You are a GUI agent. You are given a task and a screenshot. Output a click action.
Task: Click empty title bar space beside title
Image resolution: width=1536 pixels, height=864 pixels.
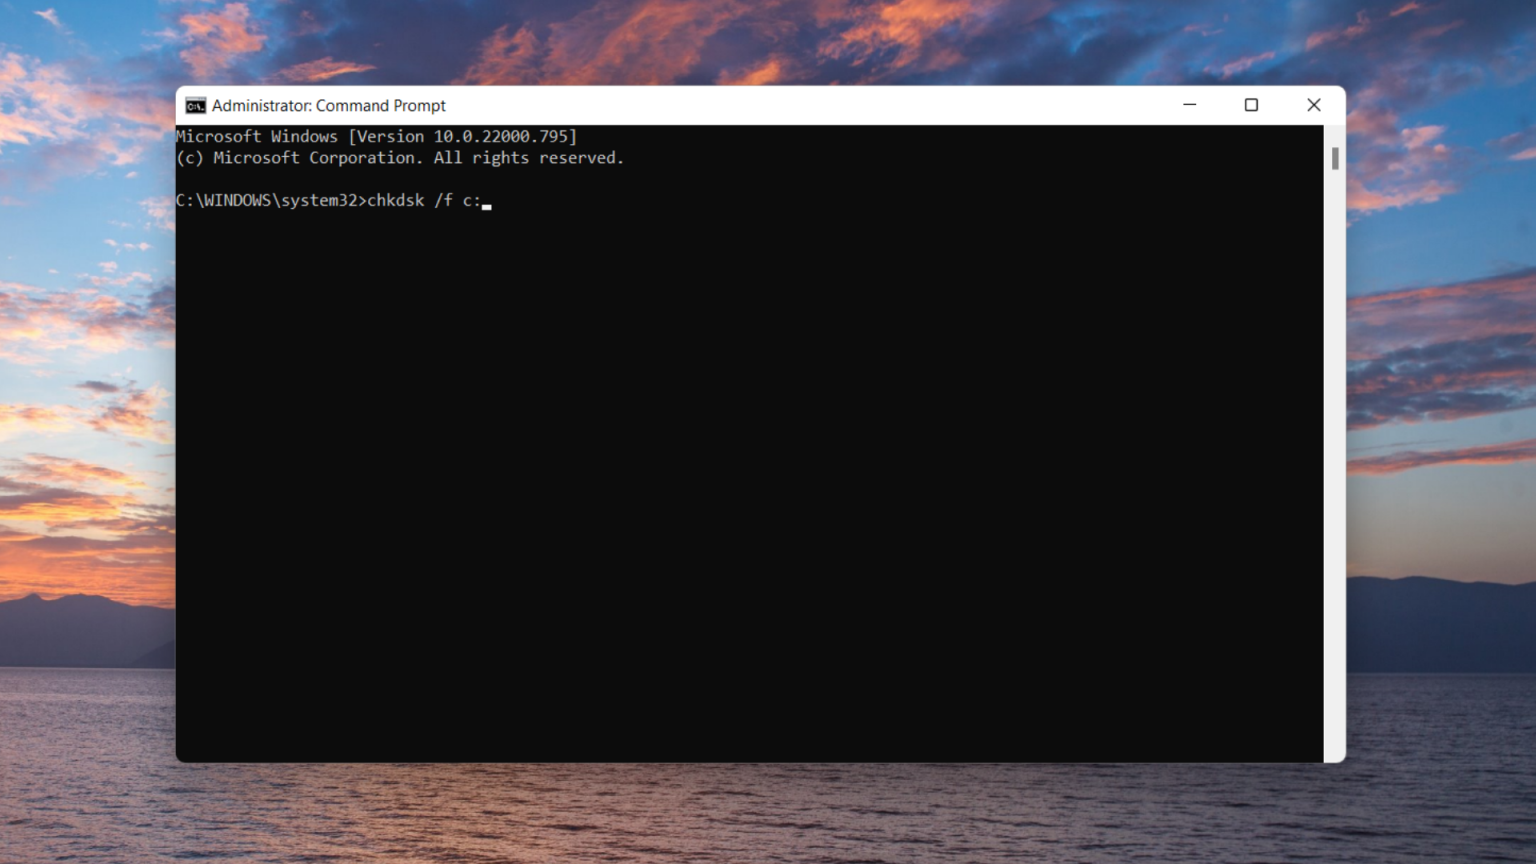800,106
